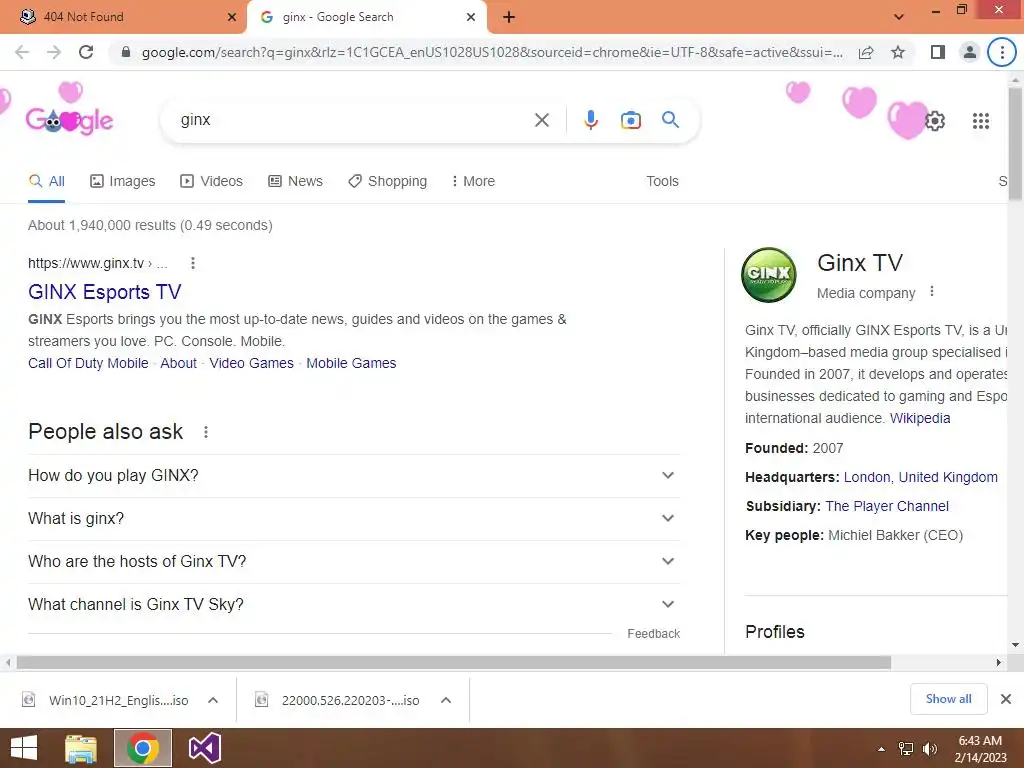
Task: Expand 'Who are the hosts of Ginx TV?'
Action: coord(354,562)
